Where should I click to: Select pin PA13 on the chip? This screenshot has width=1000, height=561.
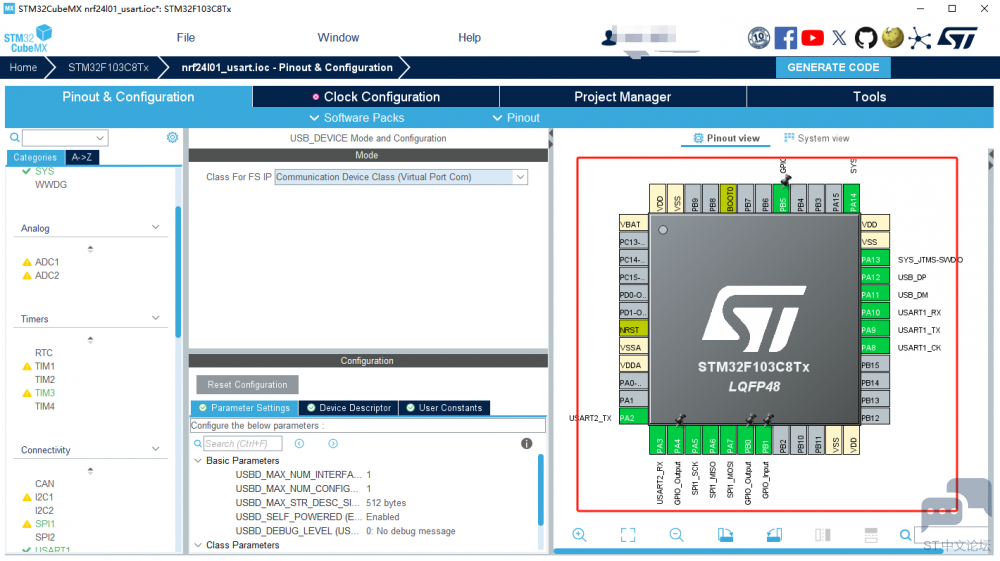tap(874, 259)
